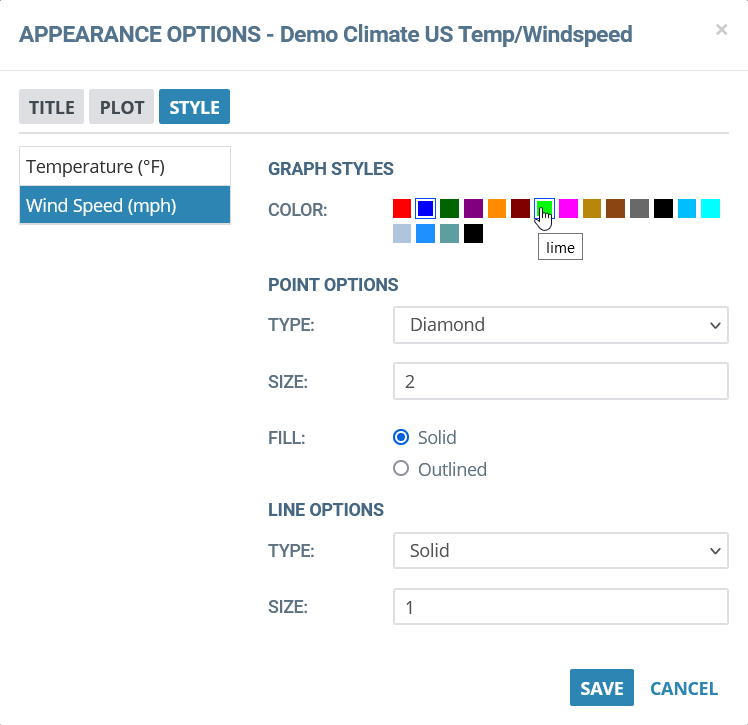
Task: Pick the red color swatch
Action: point(402,208)
